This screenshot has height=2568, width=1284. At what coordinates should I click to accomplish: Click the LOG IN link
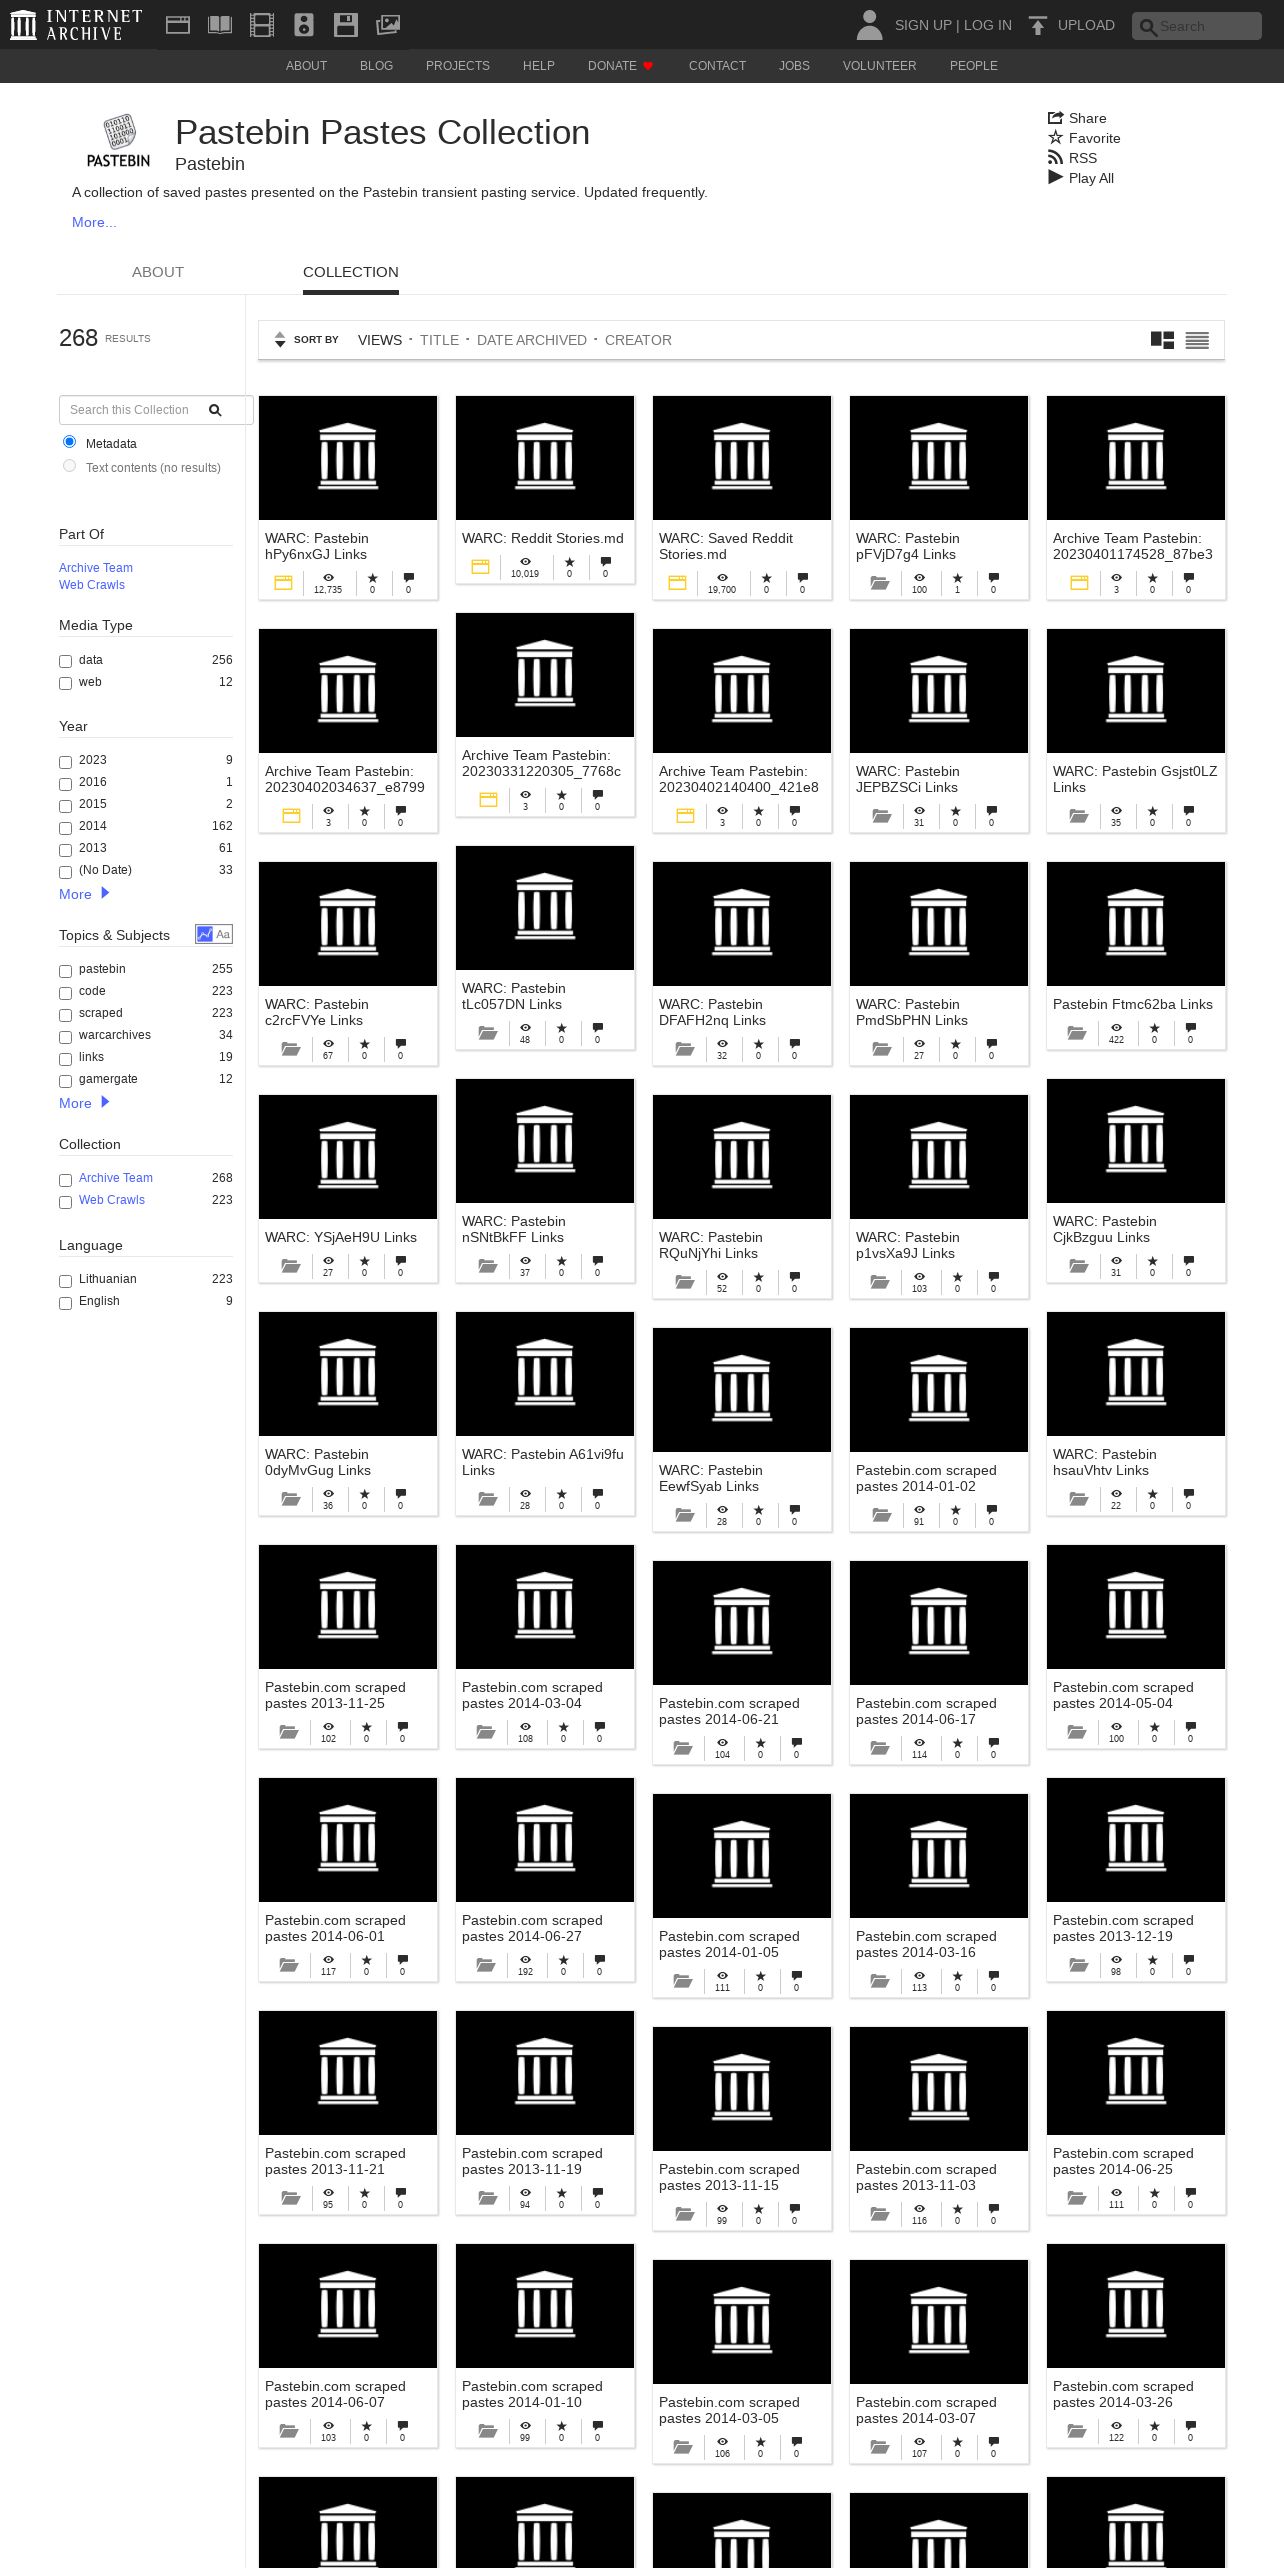pos(988,25)
